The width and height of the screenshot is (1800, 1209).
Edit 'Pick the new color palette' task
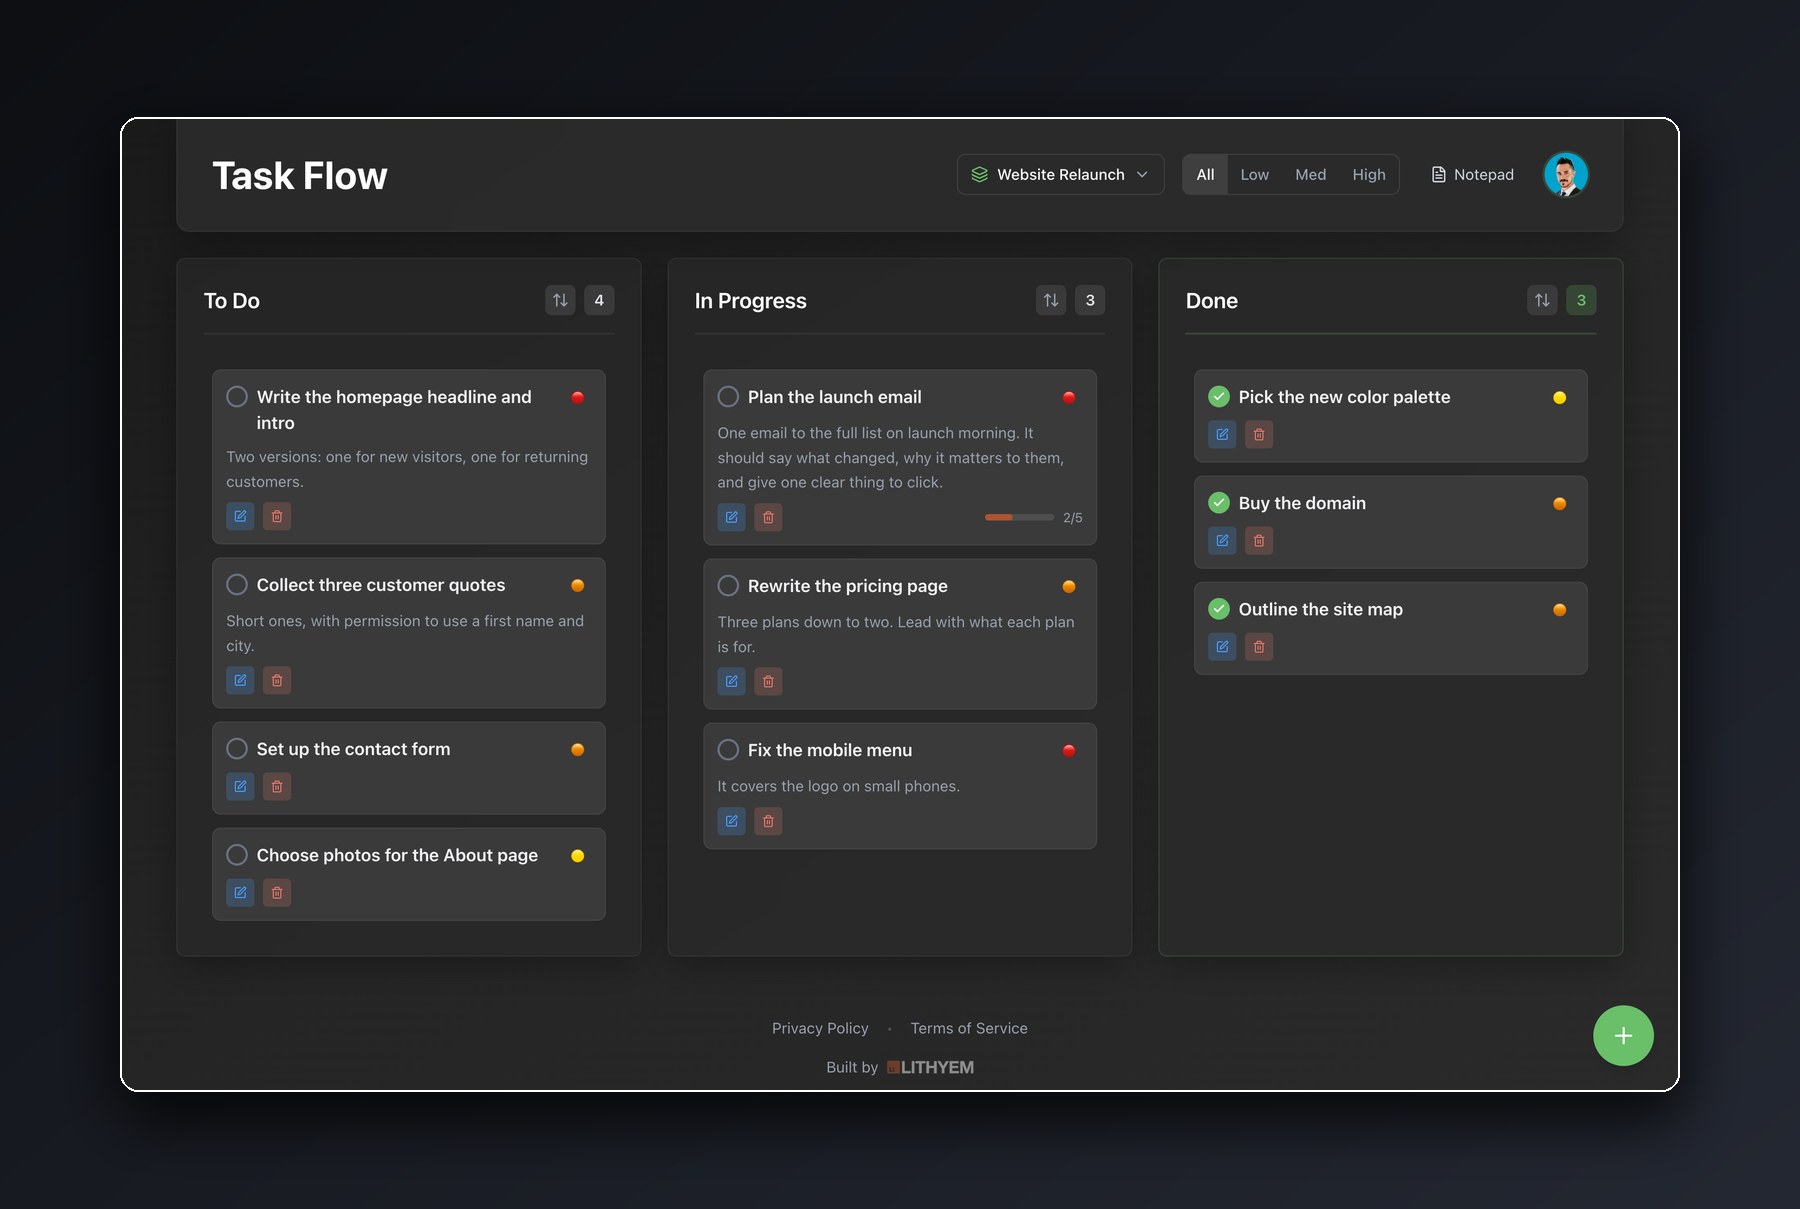tap(1222, 435)
